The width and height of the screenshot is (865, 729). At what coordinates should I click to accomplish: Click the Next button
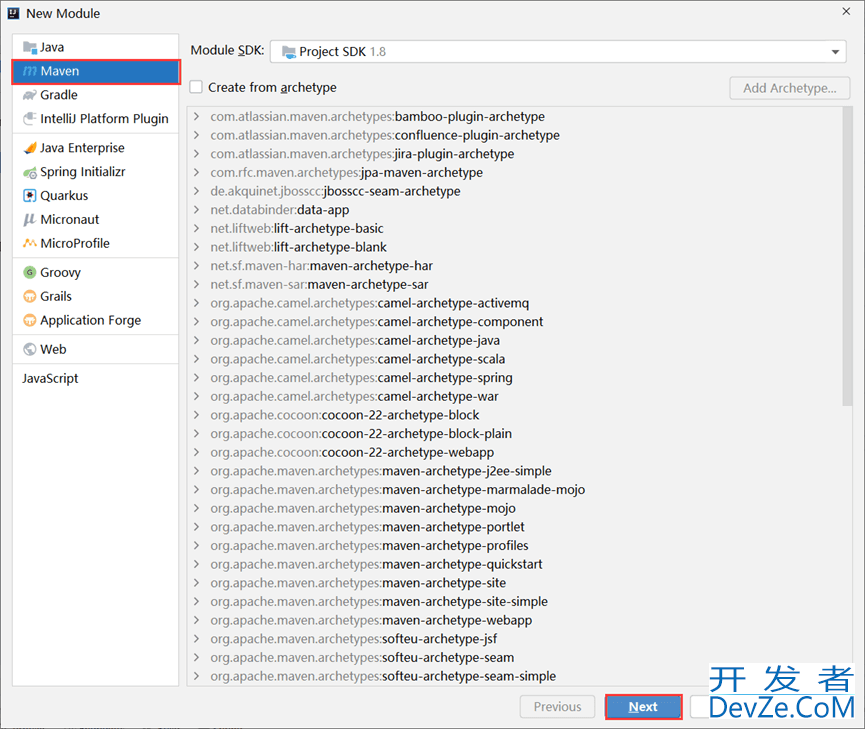pyautogui.click(x=643, y=707)
